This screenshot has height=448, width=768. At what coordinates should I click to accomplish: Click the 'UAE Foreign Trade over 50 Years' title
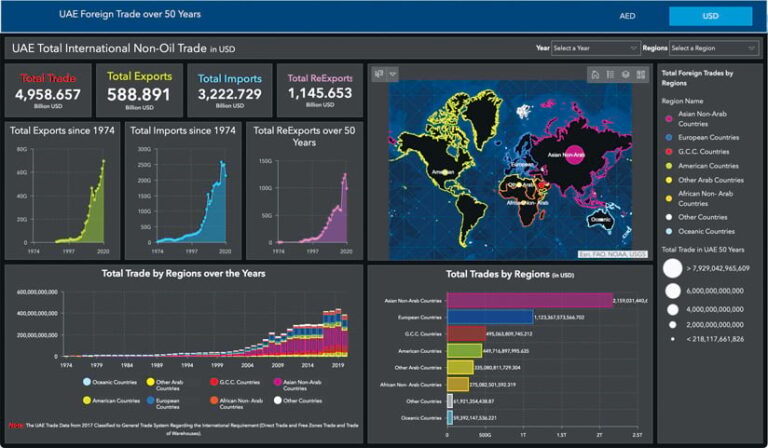pyautogui.click(x=130, y=14)
